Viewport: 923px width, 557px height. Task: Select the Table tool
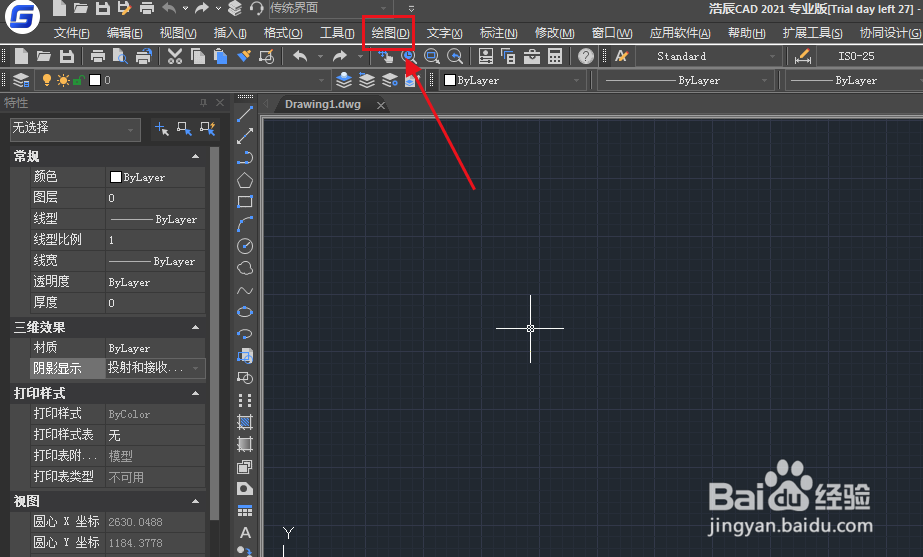[x=245, y=510]
